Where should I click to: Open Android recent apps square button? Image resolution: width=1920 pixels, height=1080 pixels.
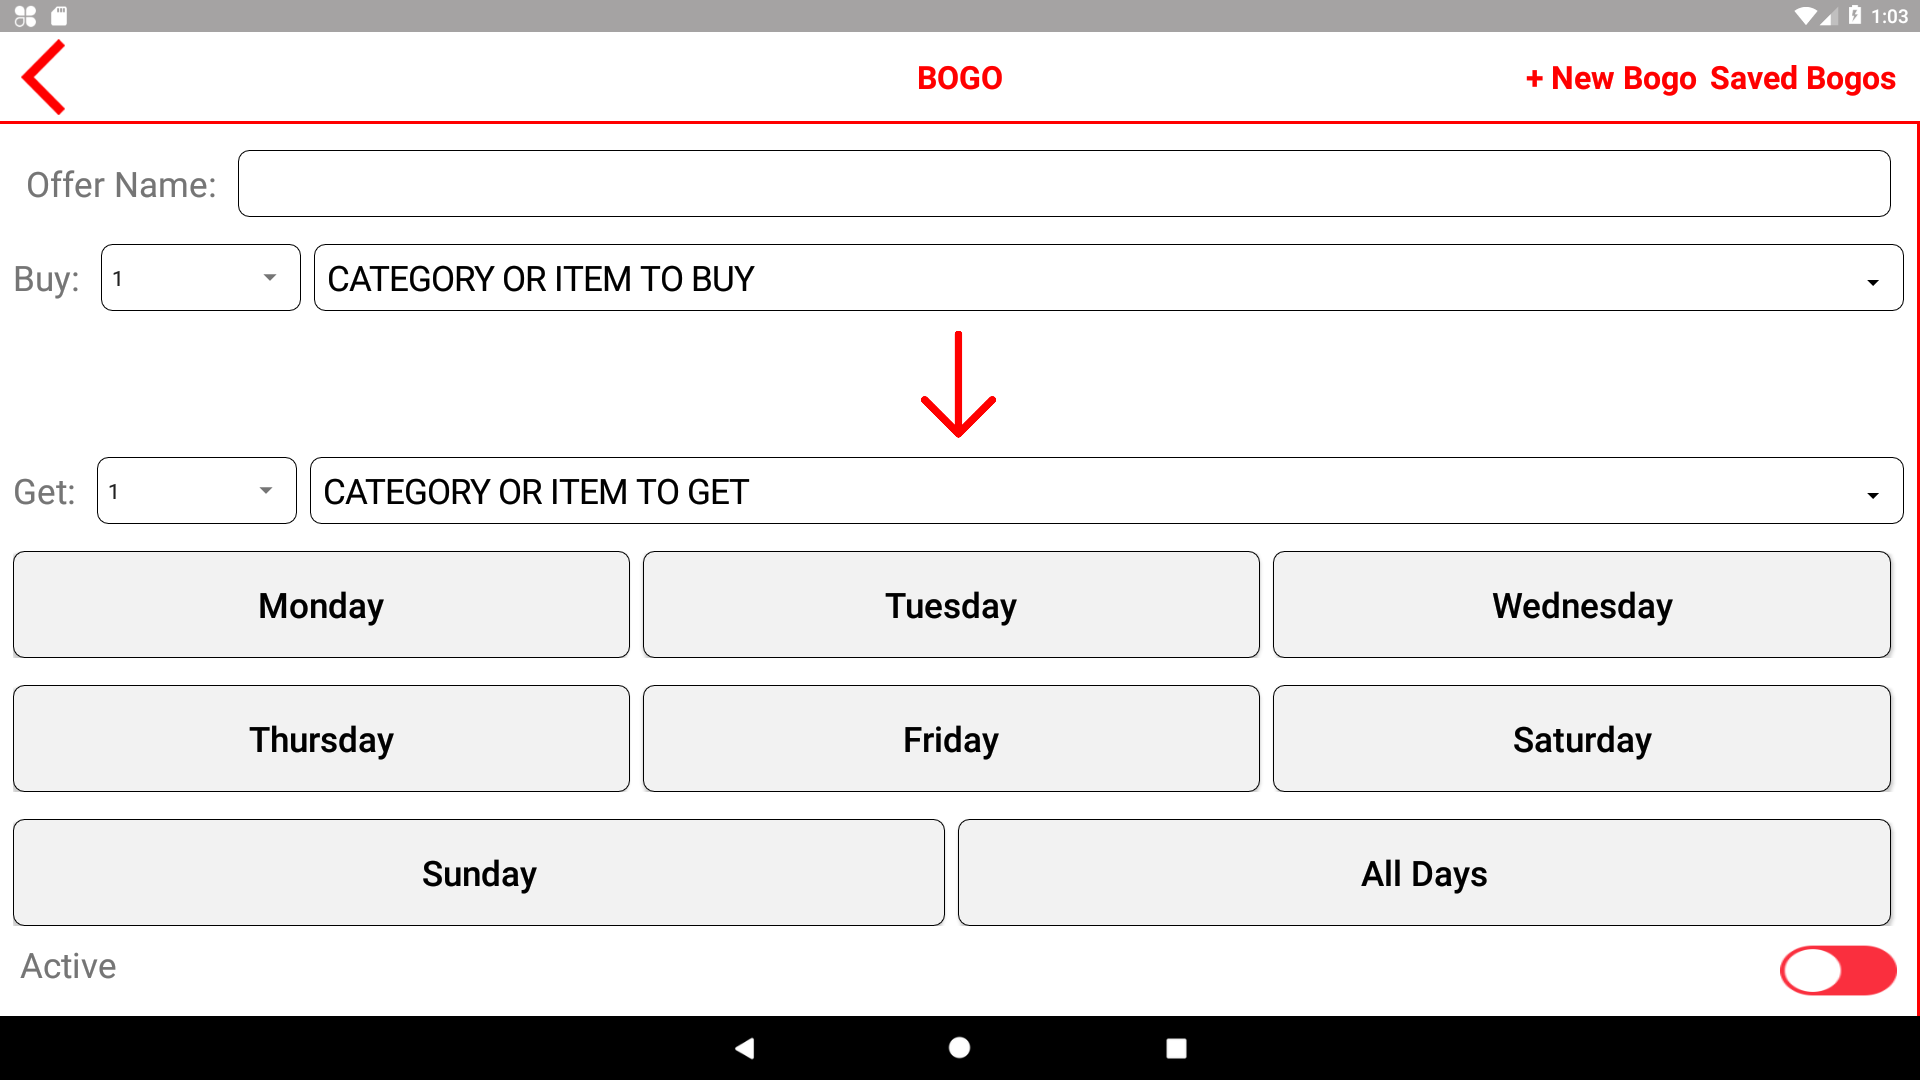point(1176,1048)
